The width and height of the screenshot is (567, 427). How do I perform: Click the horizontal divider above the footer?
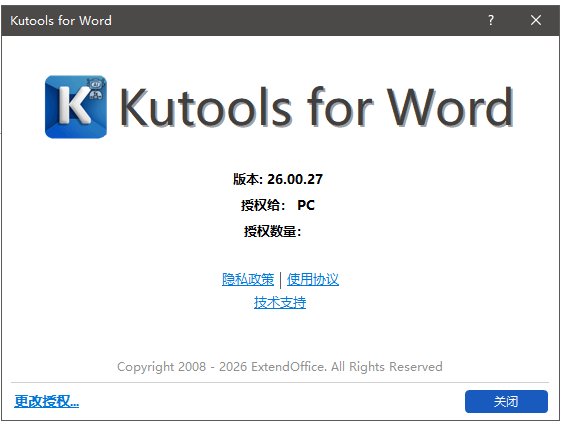pyautogui.click(x=280, y=382)
